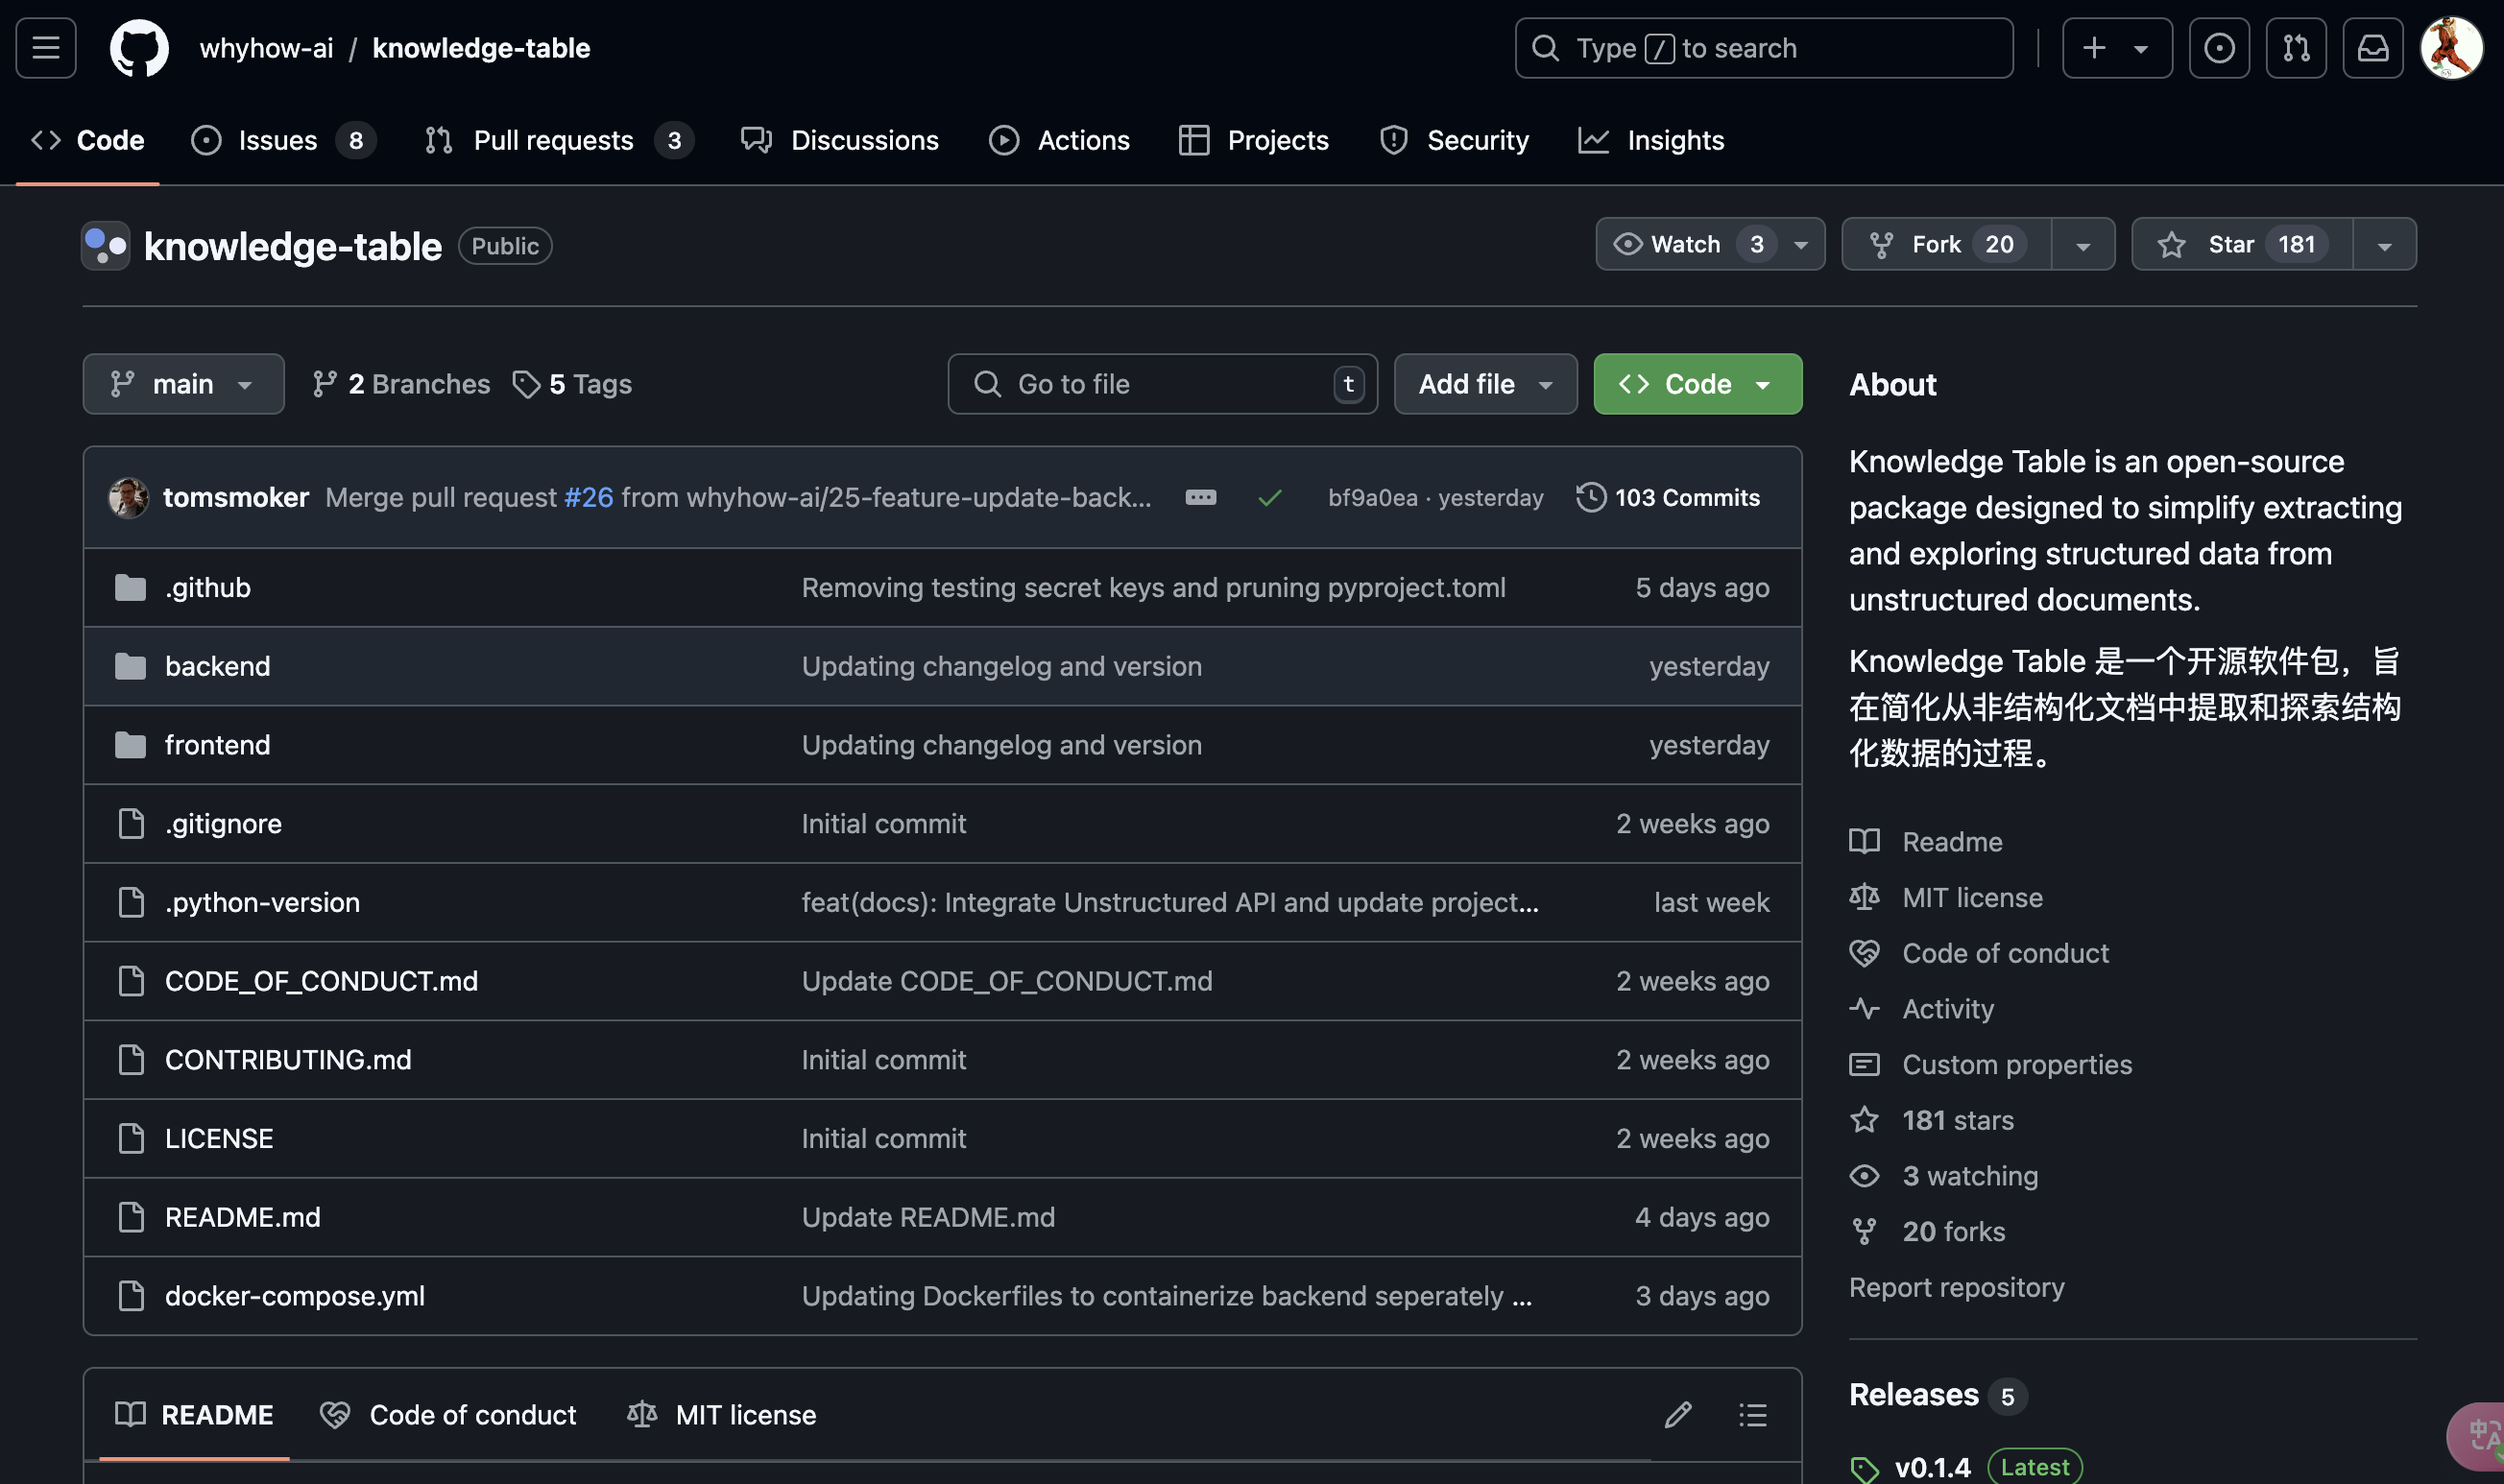Switch to the Issues tab
Image resolution: width=2504 pixels, height=1484 pixels.
[x=283, y=140]
